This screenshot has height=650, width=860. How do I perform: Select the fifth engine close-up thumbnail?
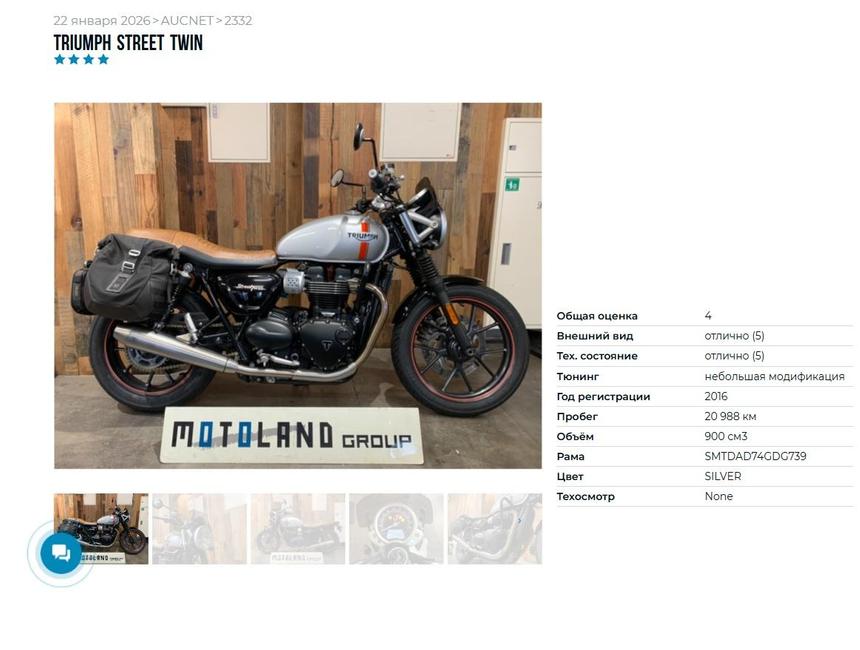tap(495, 529)
